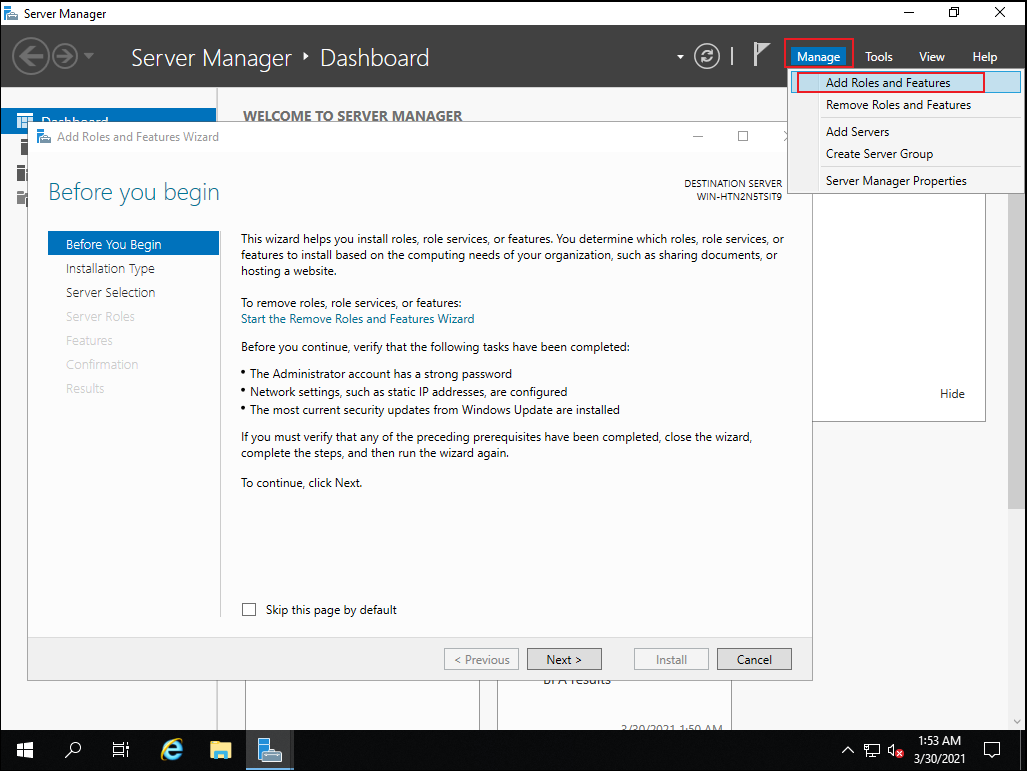
Task: Open the Help menu
Action: click(984, 56)
